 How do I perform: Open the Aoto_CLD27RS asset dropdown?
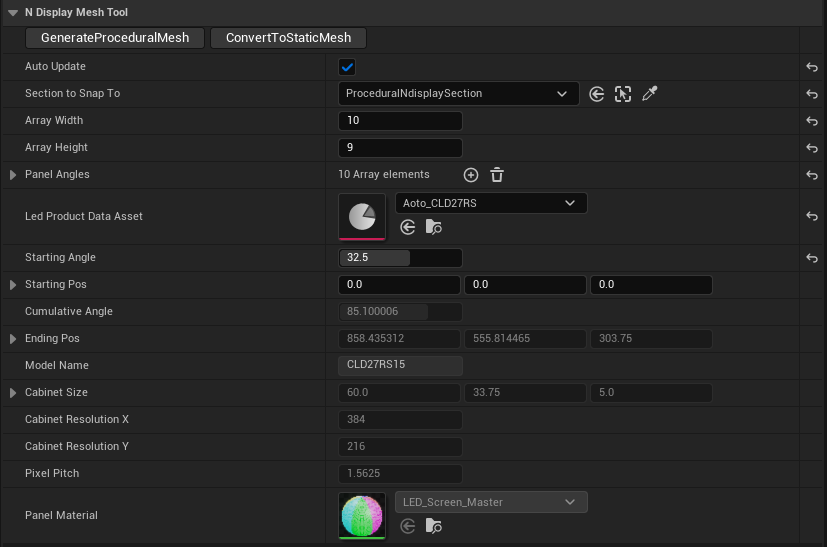(491, 203)
